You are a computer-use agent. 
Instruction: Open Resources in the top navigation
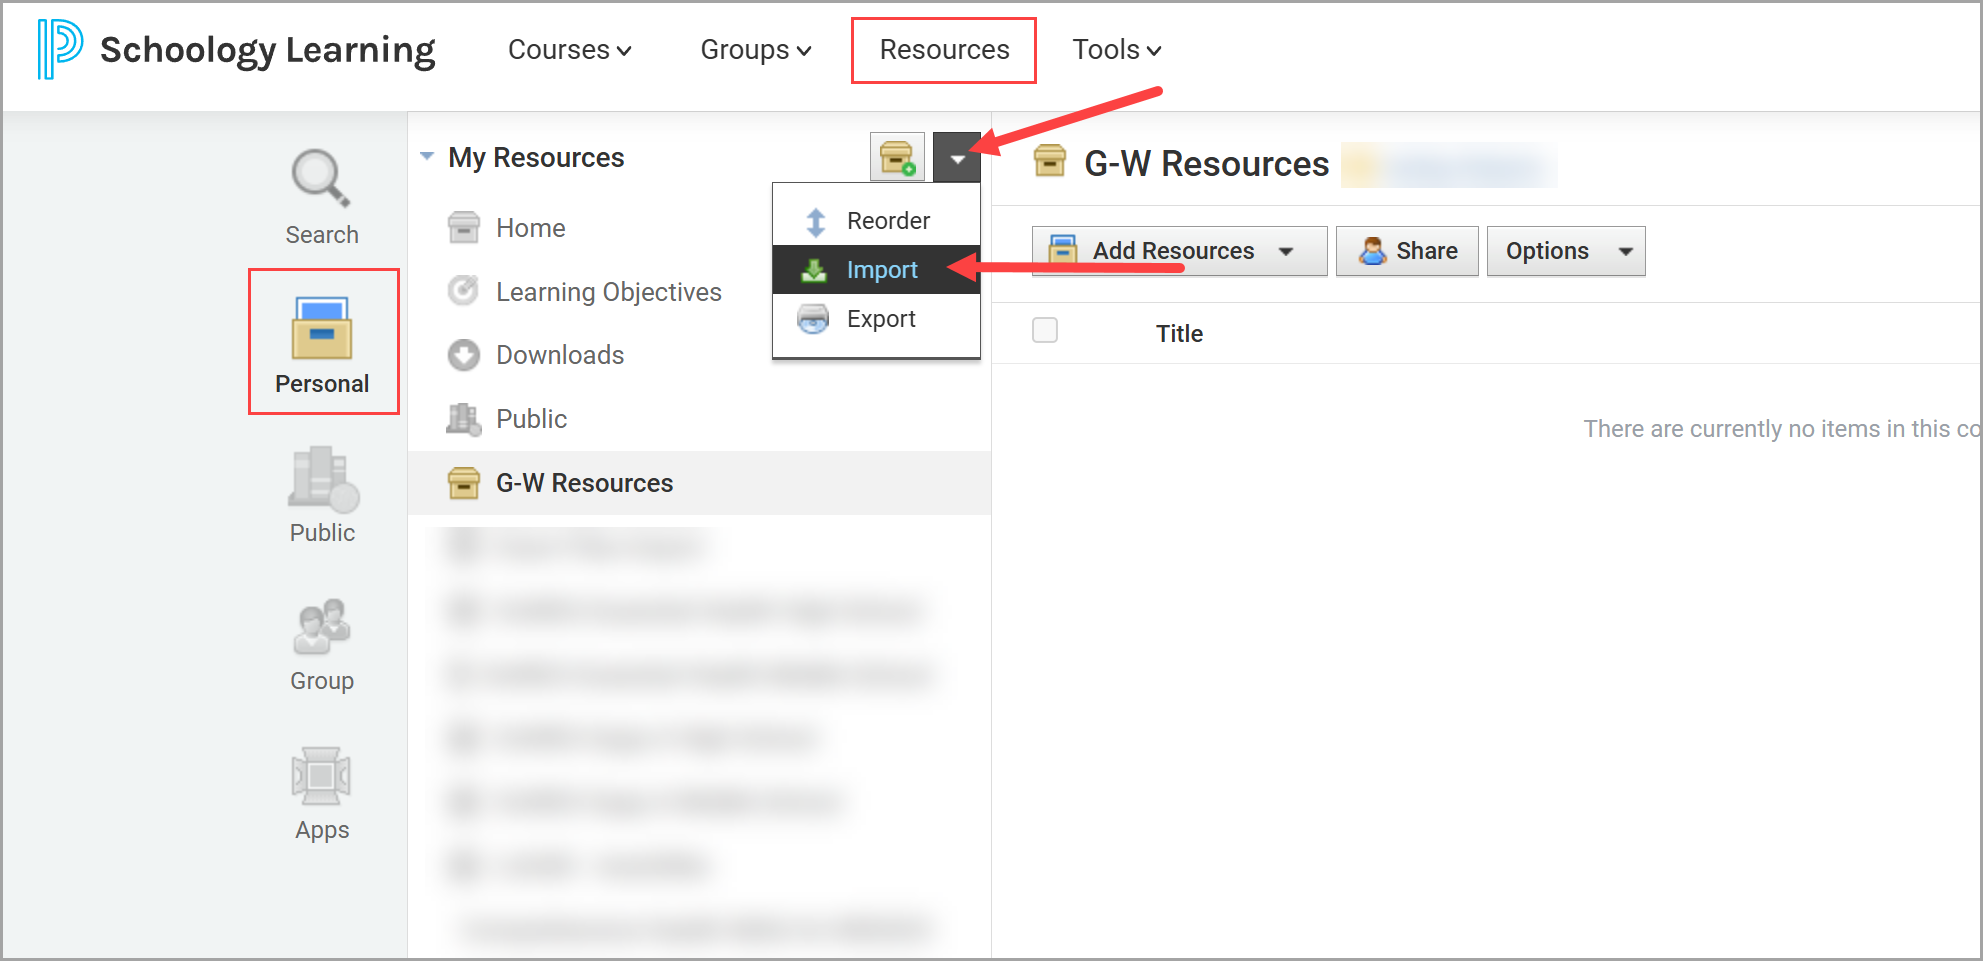[944, 50]
